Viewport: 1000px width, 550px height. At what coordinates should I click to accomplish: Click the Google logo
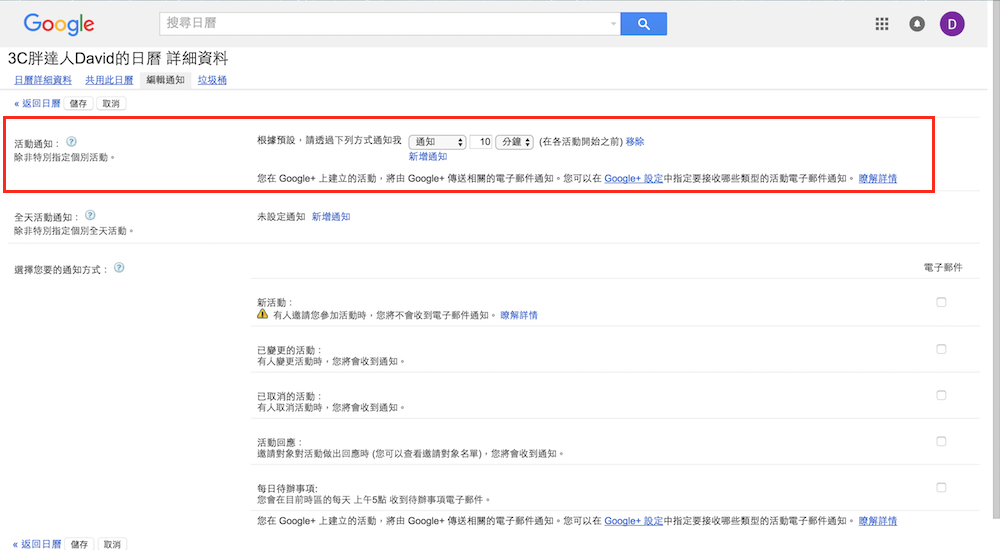pyautogui.click(x=58, y=25)
